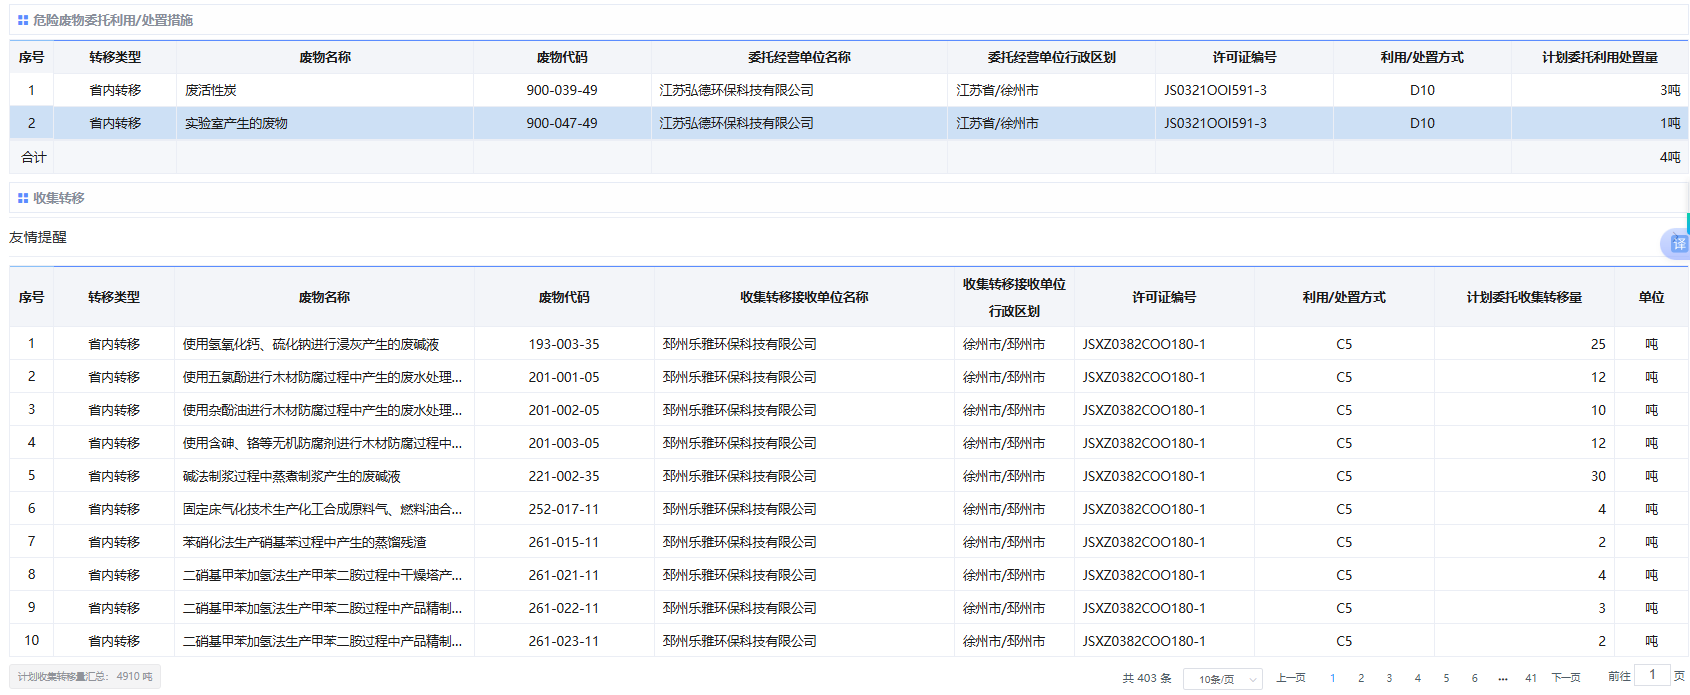Select row with 实验室产生的废物
Image resolution: width=1690 pixels, height=695 pixels.
pos(236,123)
